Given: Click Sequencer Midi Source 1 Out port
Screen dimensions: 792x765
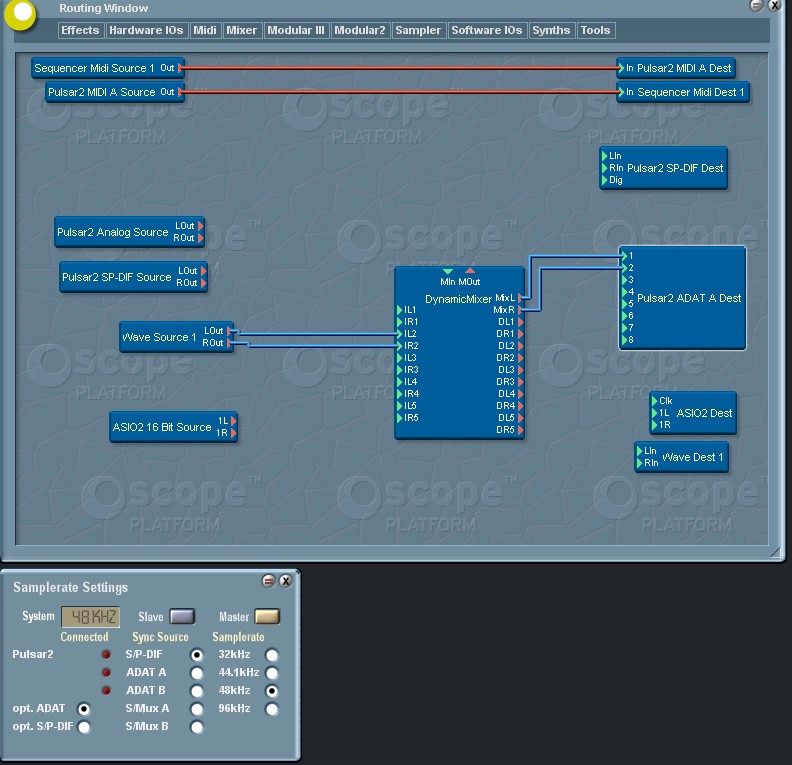Looking at the screenshot, I should (181, 68).
